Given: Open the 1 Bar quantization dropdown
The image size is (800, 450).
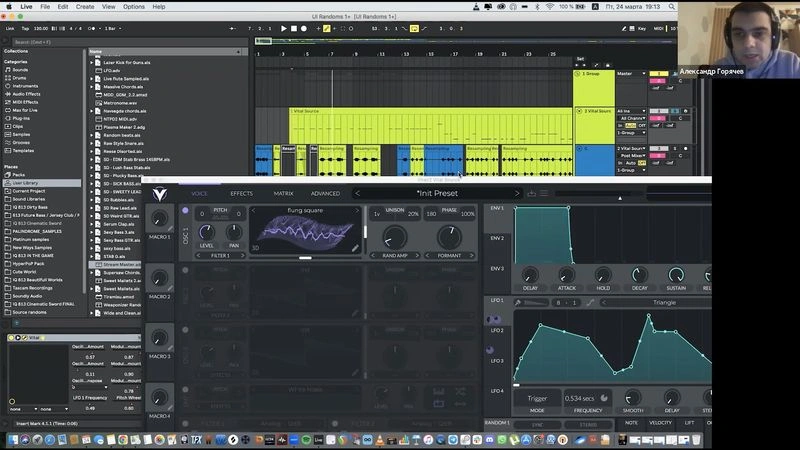Looking at the screenshot, I should click(113, 29).
